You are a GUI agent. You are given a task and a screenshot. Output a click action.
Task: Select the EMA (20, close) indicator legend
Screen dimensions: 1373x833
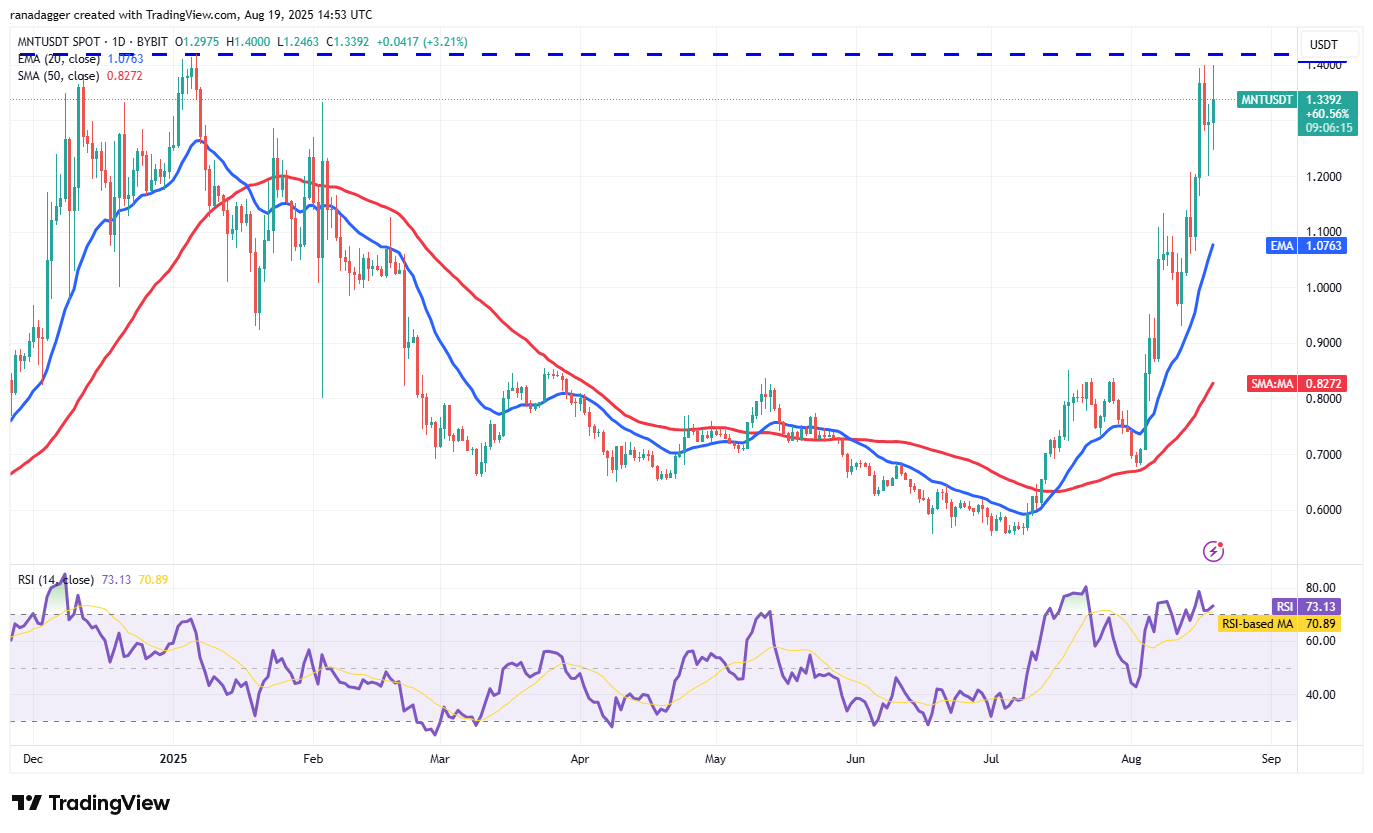(x=56, y=59)
